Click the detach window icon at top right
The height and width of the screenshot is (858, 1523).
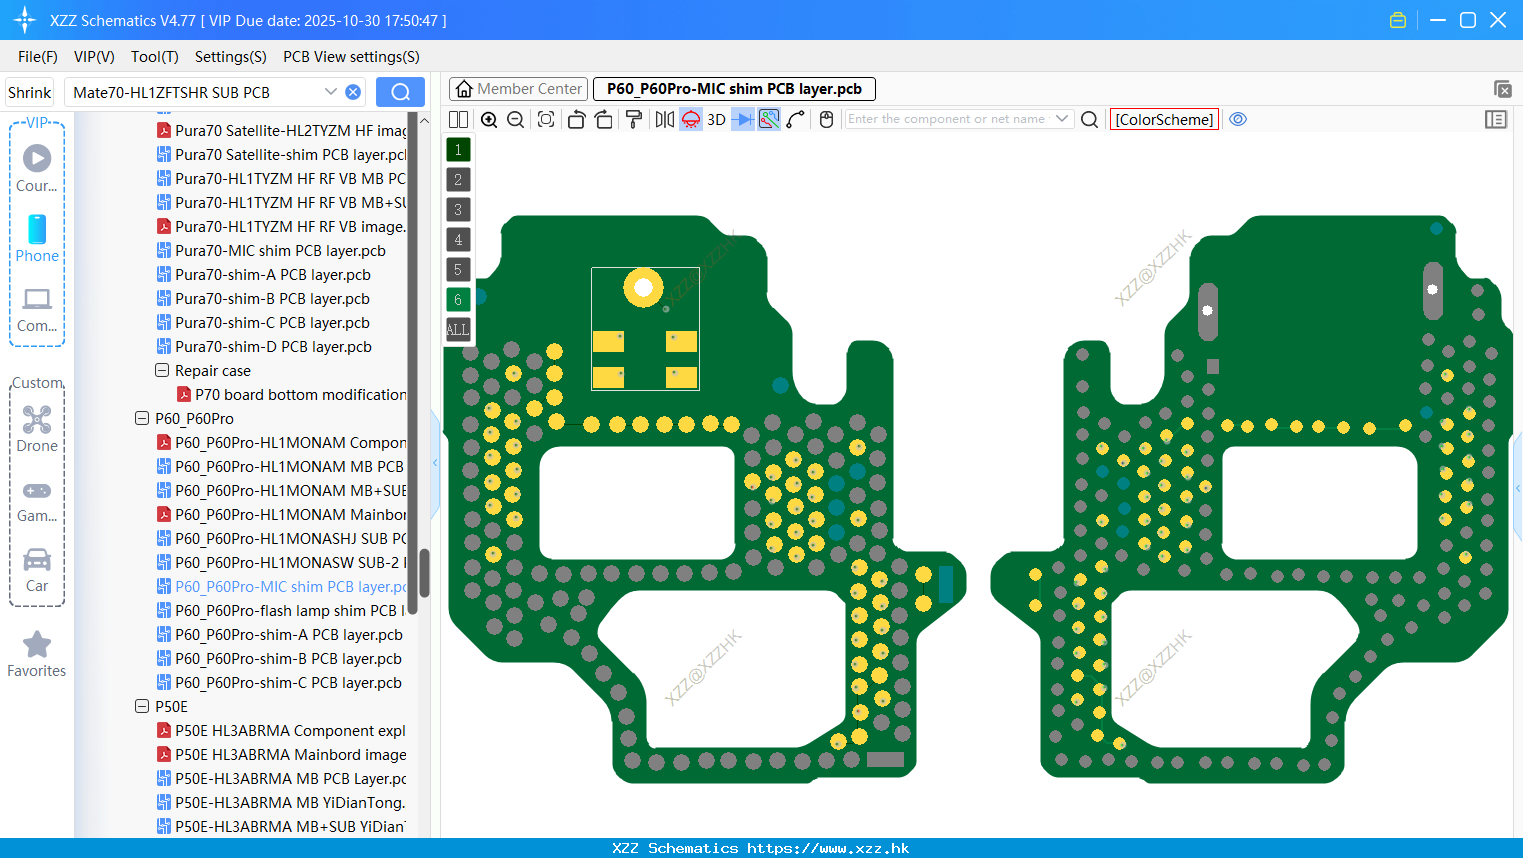click(1502, 89)
